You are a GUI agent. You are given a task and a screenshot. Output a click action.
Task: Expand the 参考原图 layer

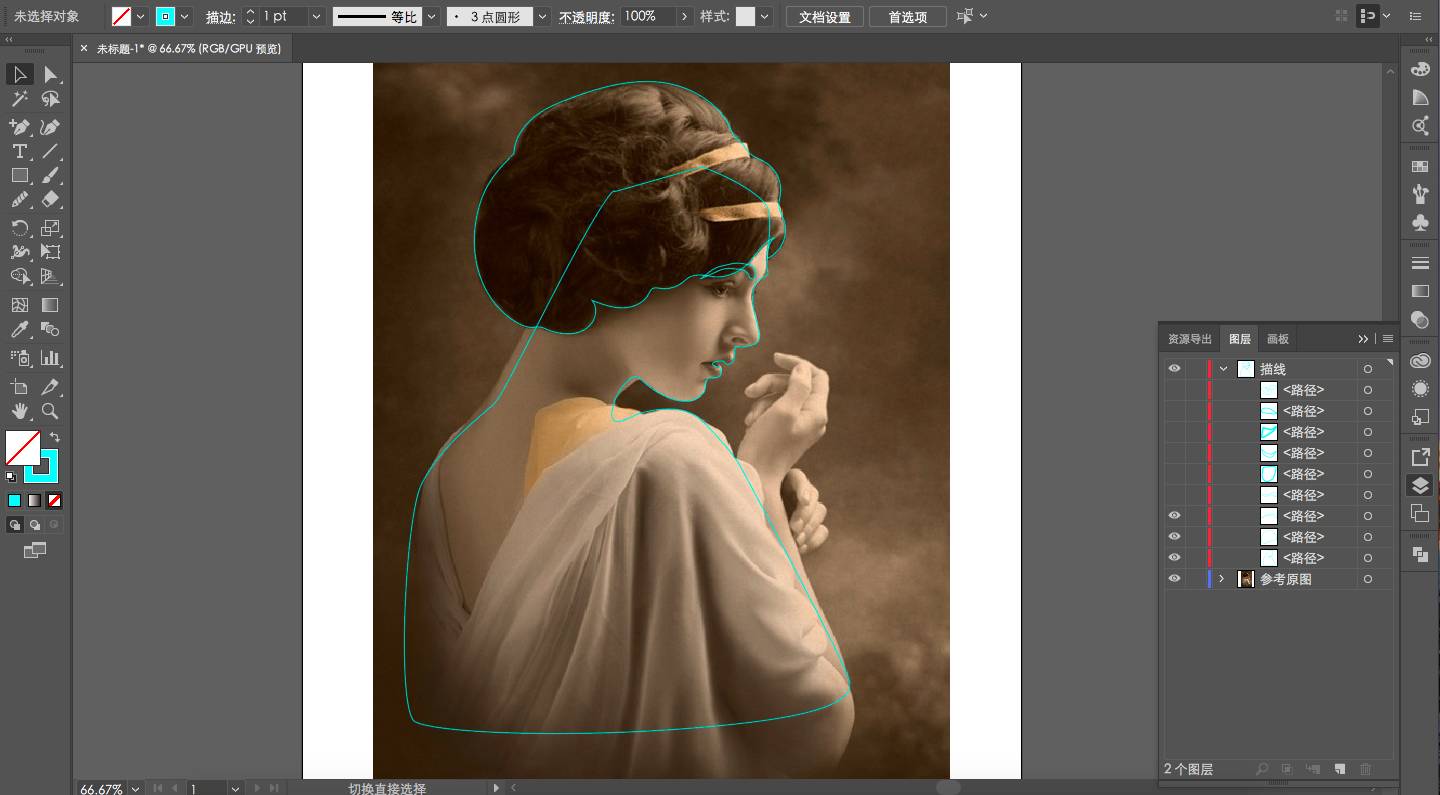click(1221, 579)
